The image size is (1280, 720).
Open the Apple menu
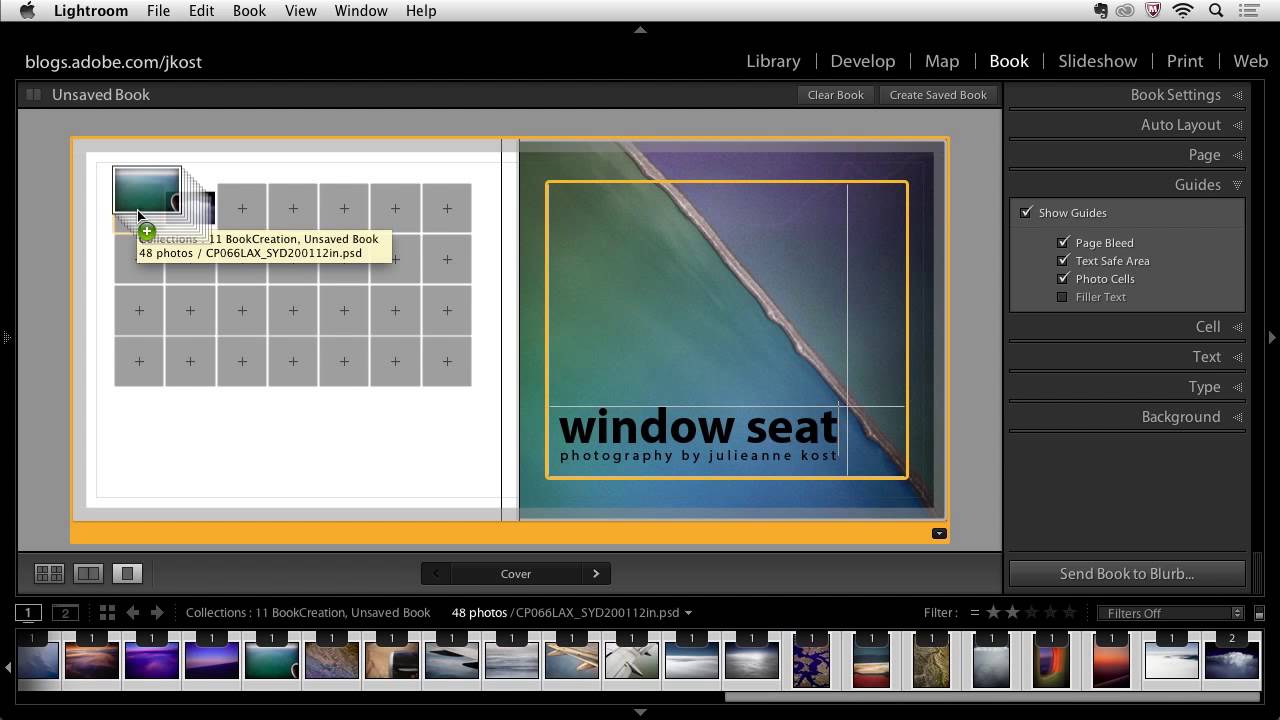[x=27, y=11]
